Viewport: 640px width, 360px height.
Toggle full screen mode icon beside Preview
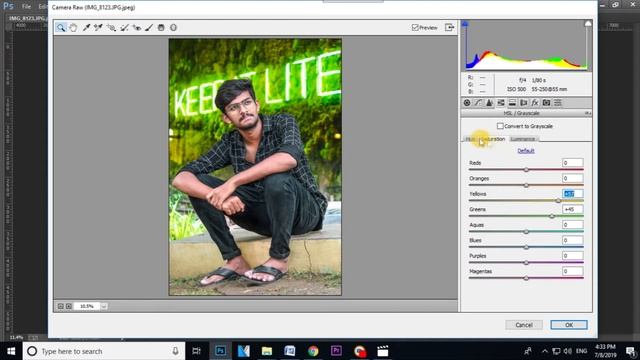pos(449,27)
